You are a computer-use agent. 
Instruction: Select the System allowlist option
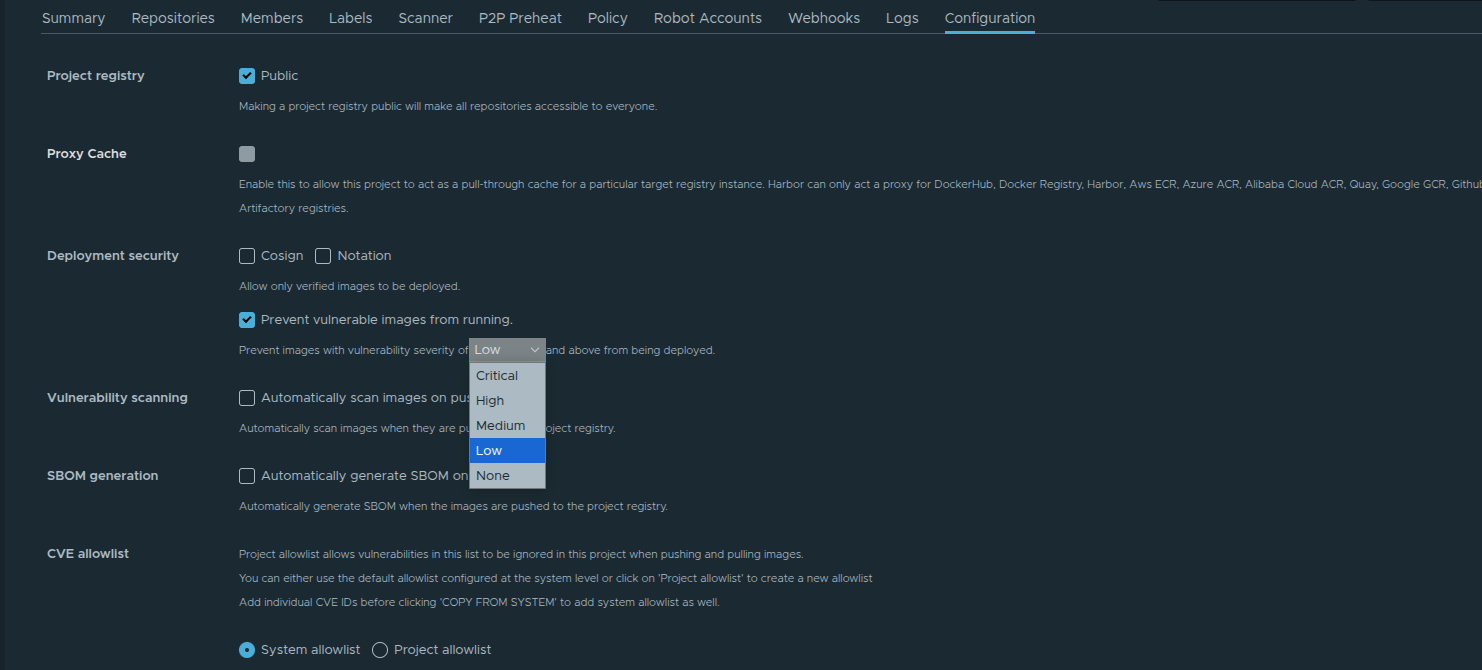click(x=247, y=649)
